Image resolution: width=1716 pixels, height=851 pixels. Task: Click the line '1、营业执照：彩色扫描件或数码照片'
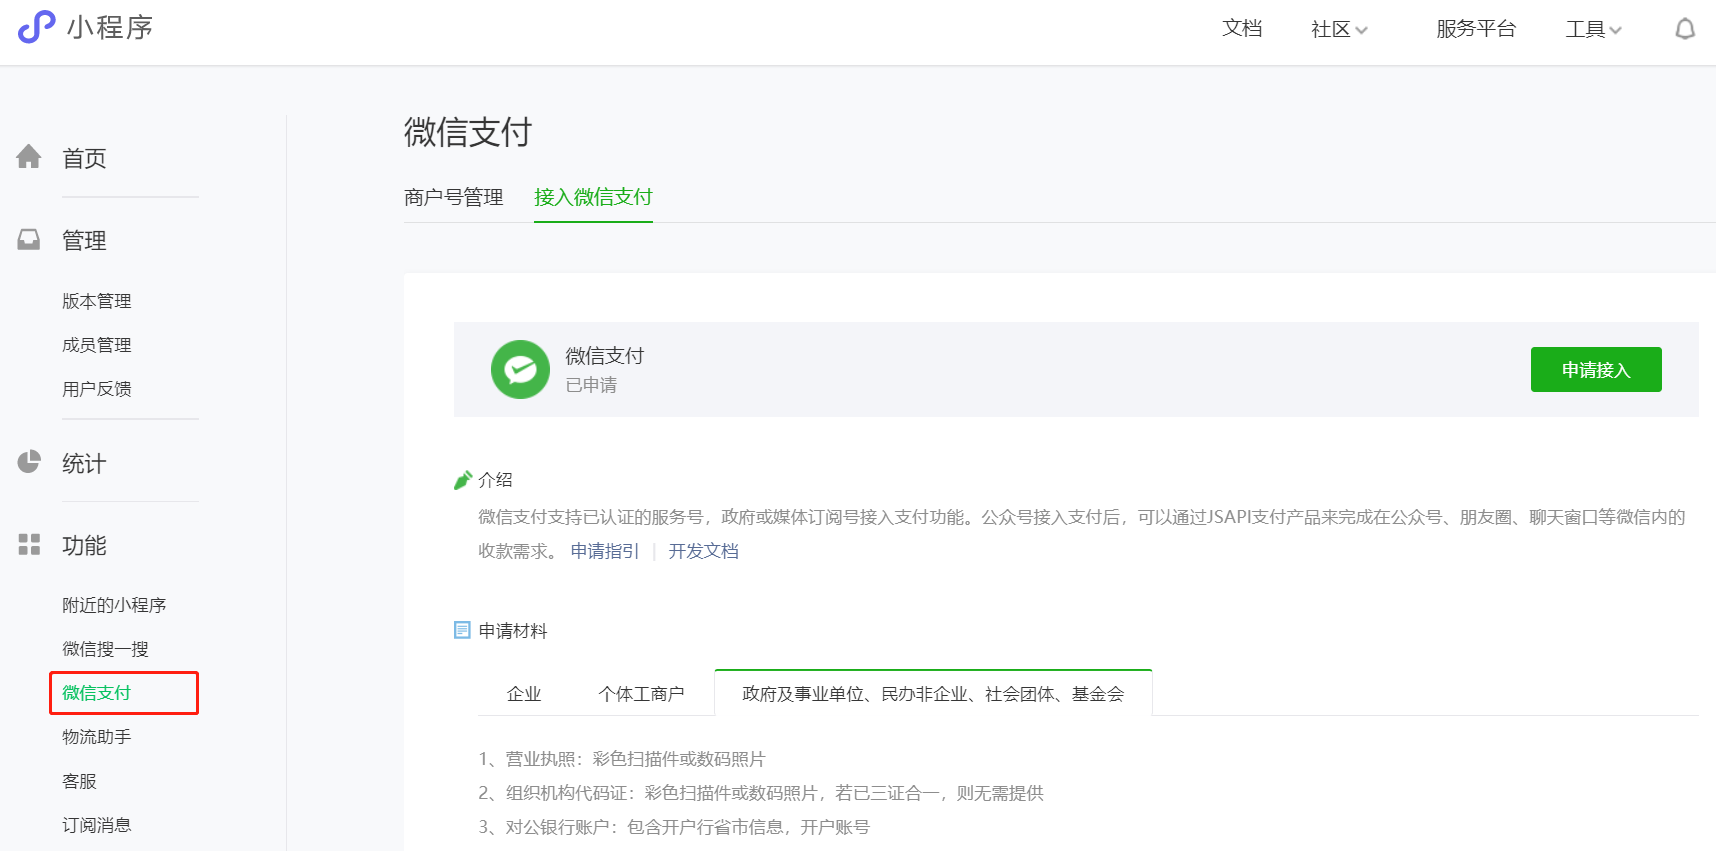coord(622,759)
